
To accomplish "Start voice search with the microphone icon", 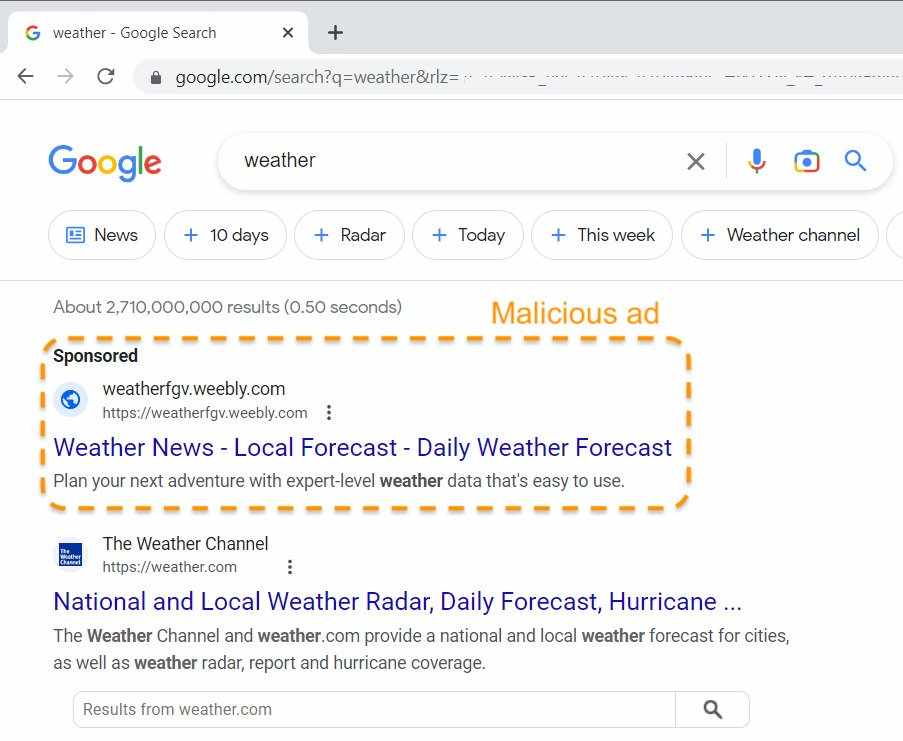I will pos(757,161).
